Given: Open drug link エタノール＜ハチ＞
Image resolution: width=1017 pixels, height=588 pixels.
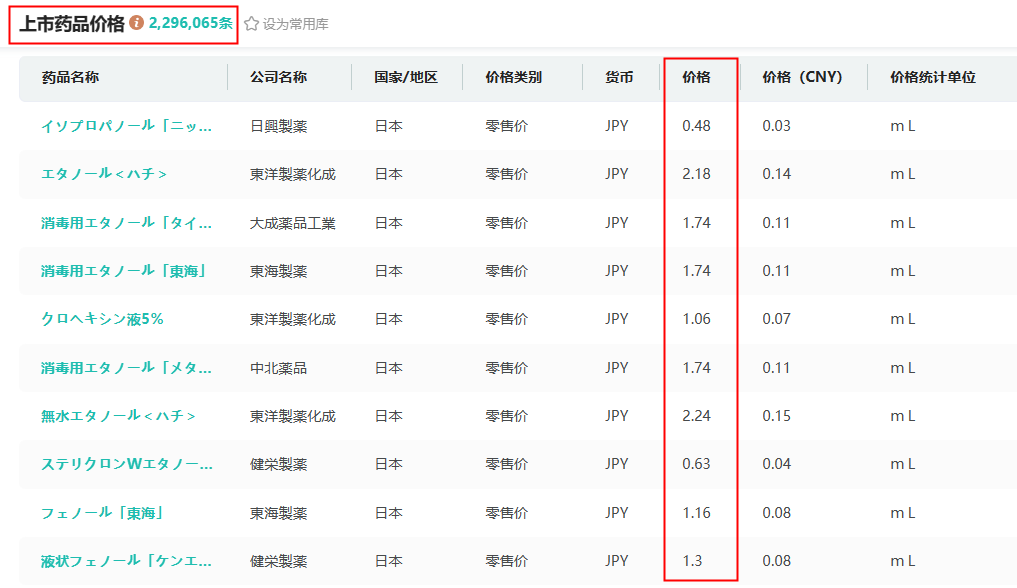Looking at the screenshot, I should [x=104, y=174].
